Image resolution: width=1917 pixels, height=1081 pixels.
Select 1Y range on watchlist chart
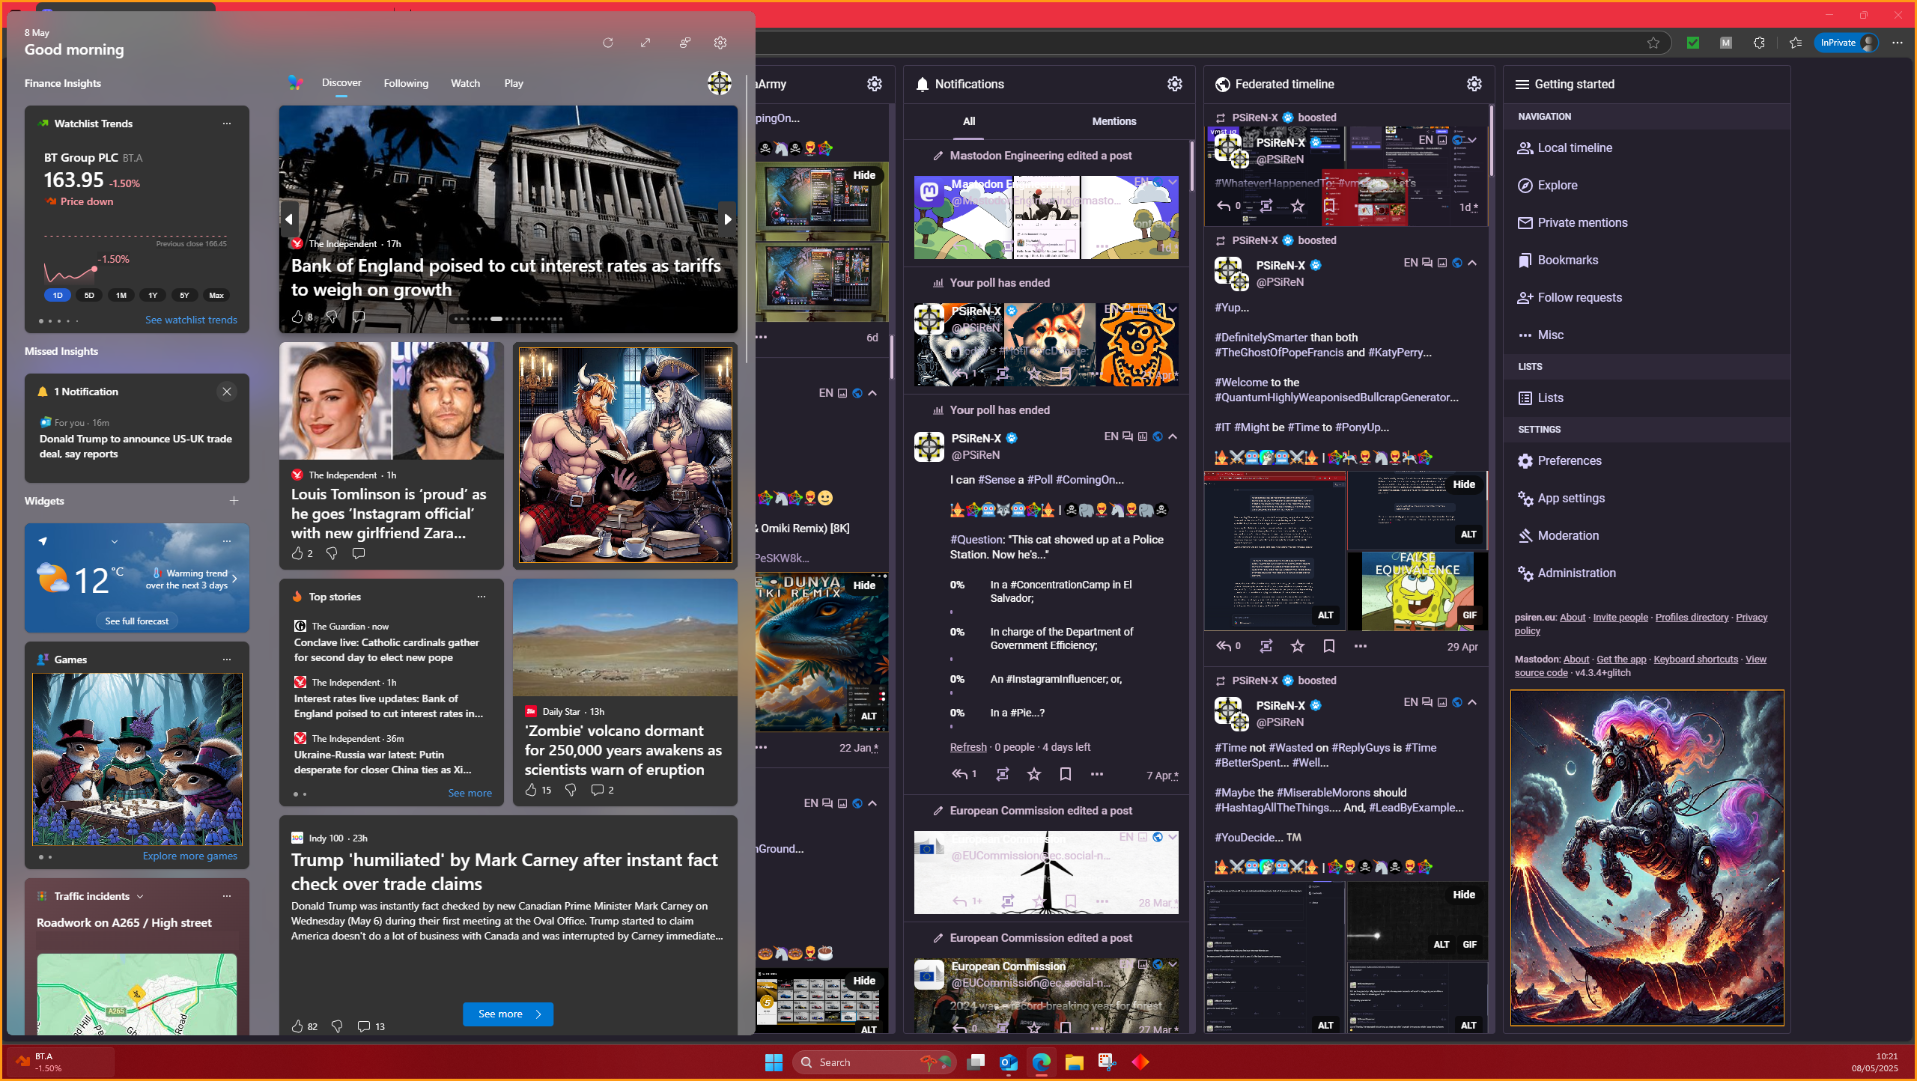coord(153,295)
